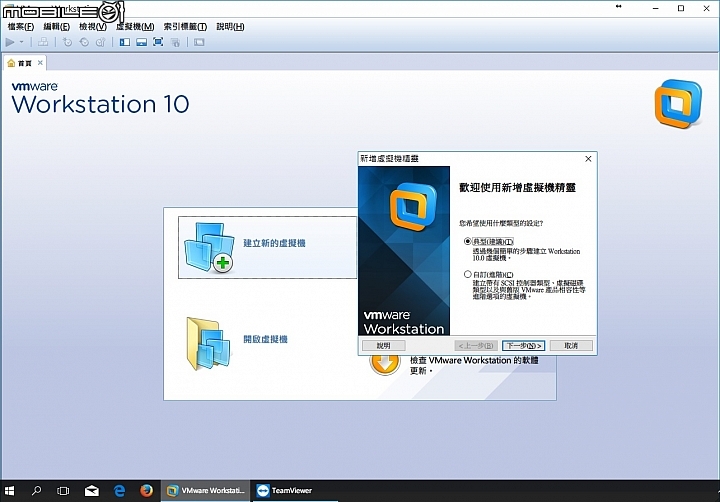Open the Windows Start menu

9,491
